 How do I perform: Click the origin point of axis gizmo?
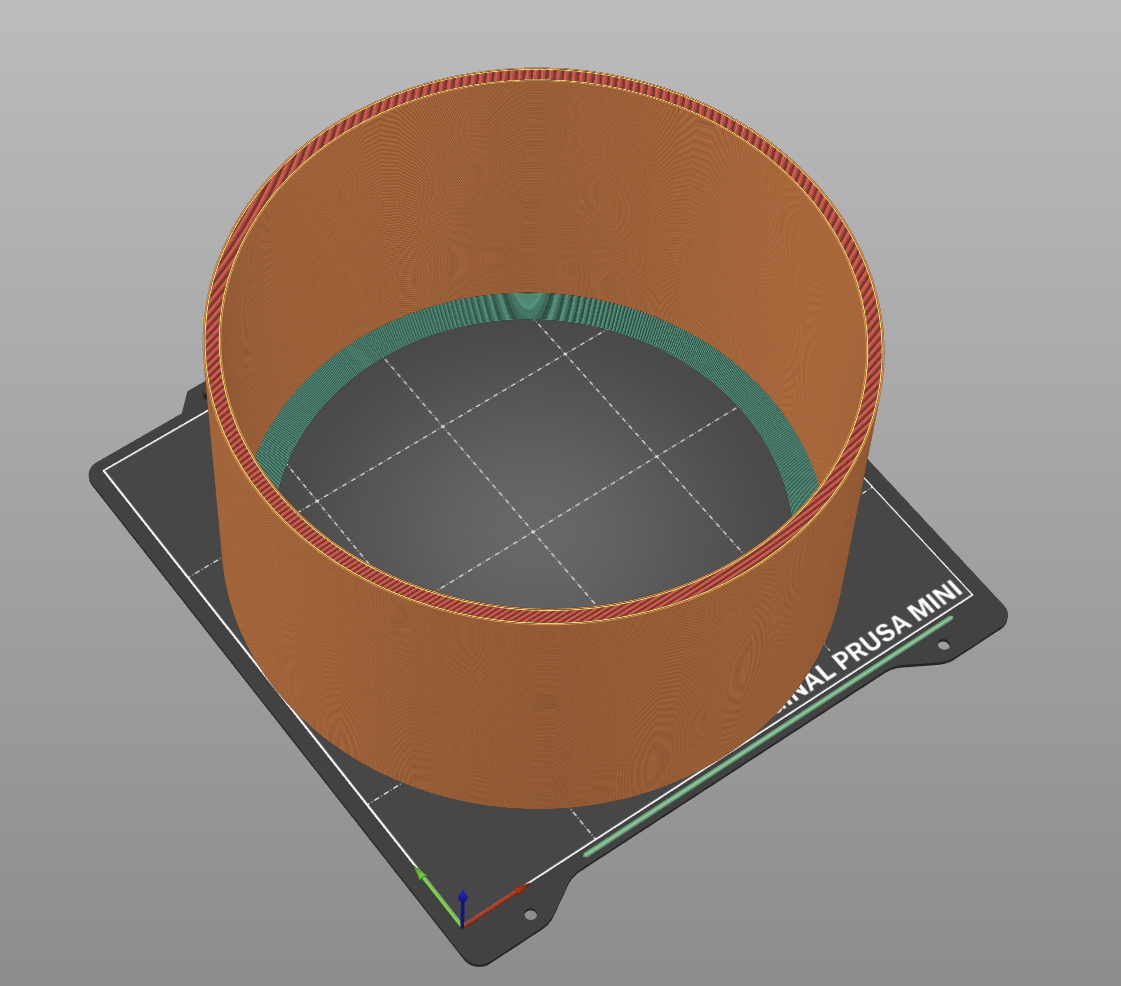coord(463,927)
